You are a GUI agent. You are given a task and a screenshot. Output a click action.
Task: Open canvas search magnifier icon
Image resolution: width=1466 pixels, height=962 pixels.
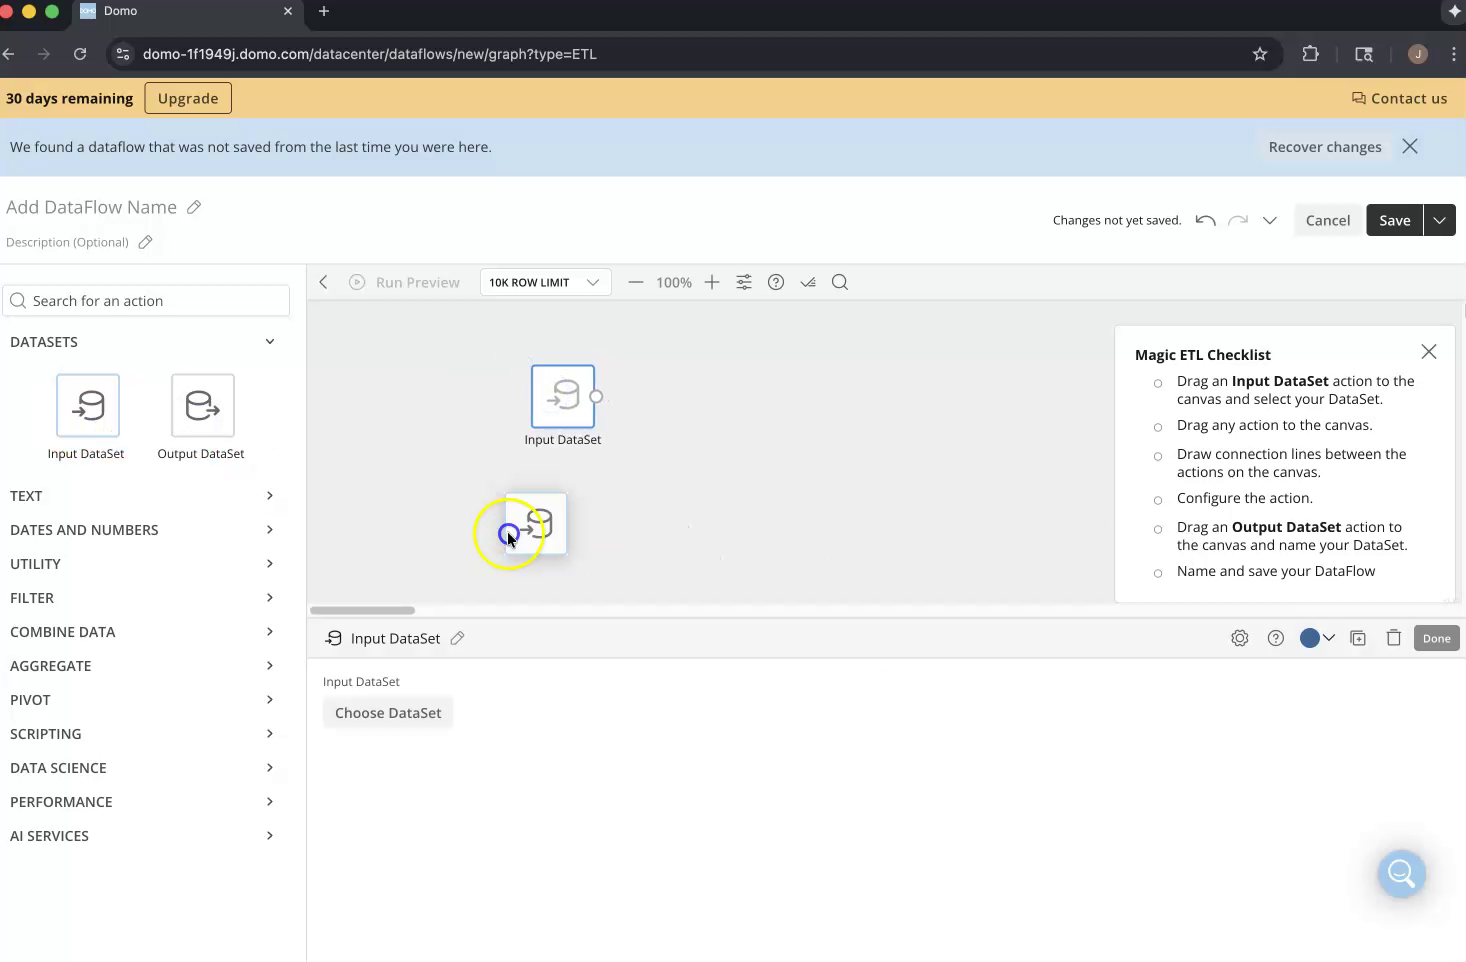(x=840, y=282)
